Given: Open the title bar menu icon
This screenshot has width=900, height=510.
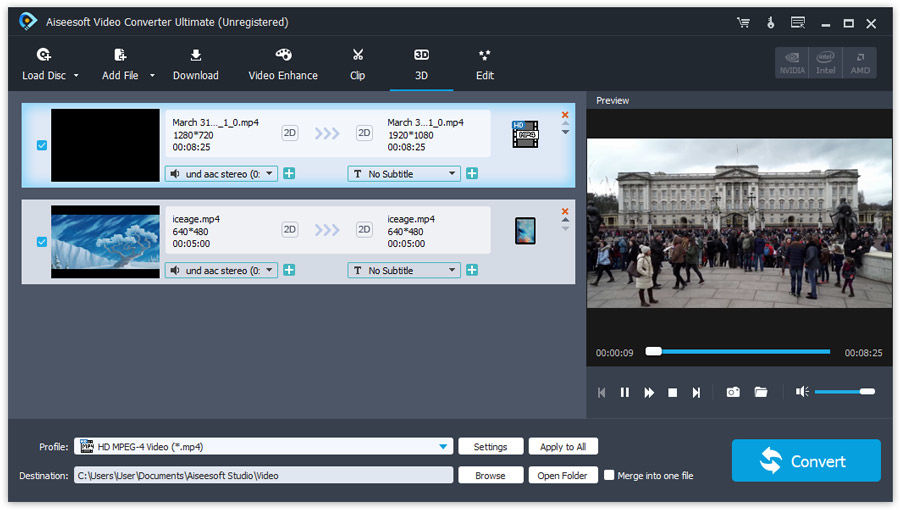Looking at the screenshot, I should pos(798,23).
